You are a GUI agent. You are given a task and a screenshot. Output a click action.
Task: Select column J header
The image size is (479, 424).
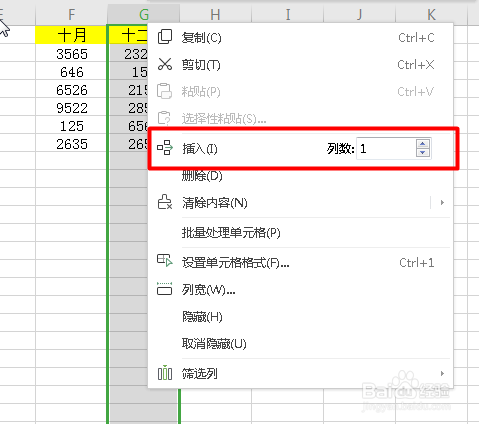[359, 15]
